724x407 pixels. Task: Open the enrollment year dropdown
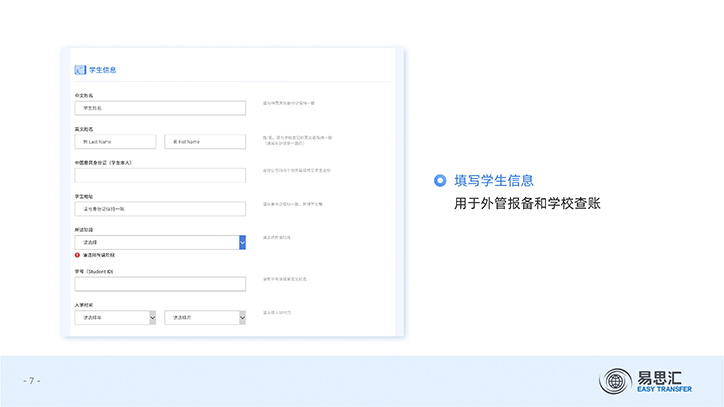116,317
